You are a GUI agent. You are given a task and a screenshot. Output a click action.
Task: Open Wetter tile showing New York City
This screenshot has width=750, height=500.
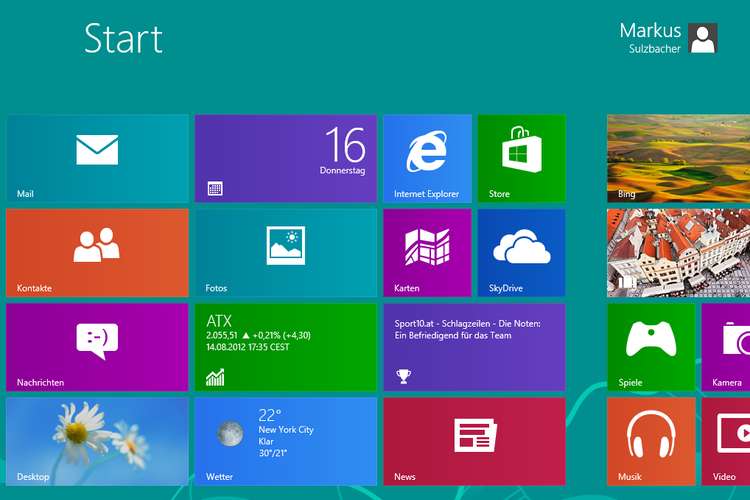tap(285, 441)
